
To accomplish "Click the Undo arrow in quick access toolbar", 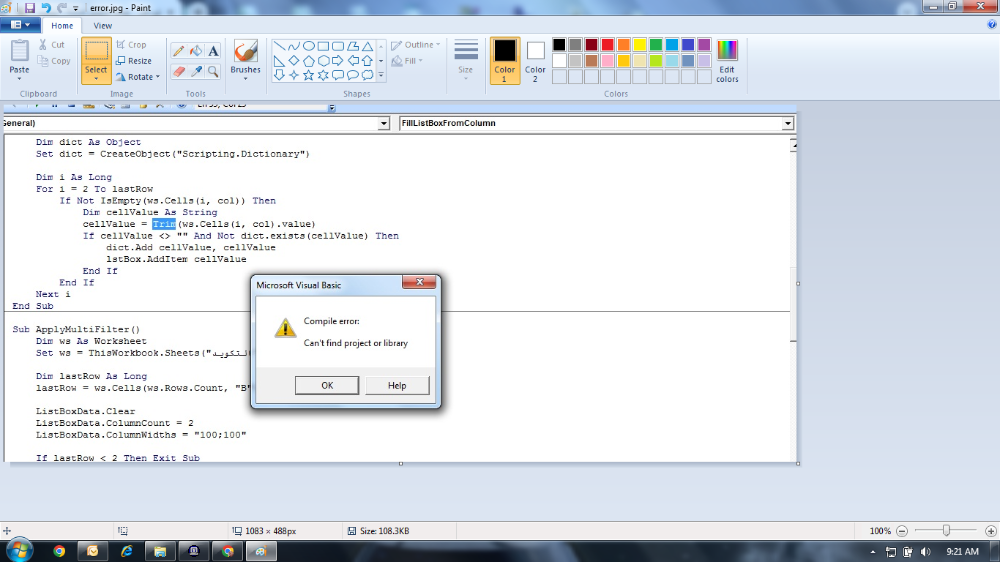I will coord(46,7).
